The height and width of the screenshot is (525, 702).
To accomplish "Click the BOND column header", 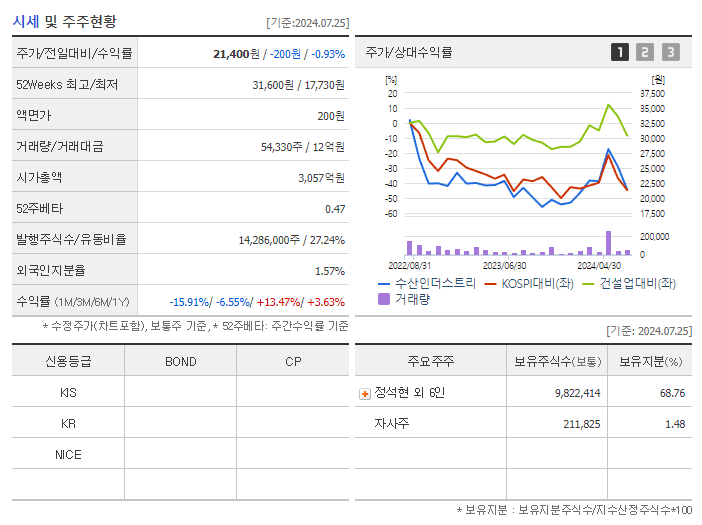I will click(x=180, y=361).
